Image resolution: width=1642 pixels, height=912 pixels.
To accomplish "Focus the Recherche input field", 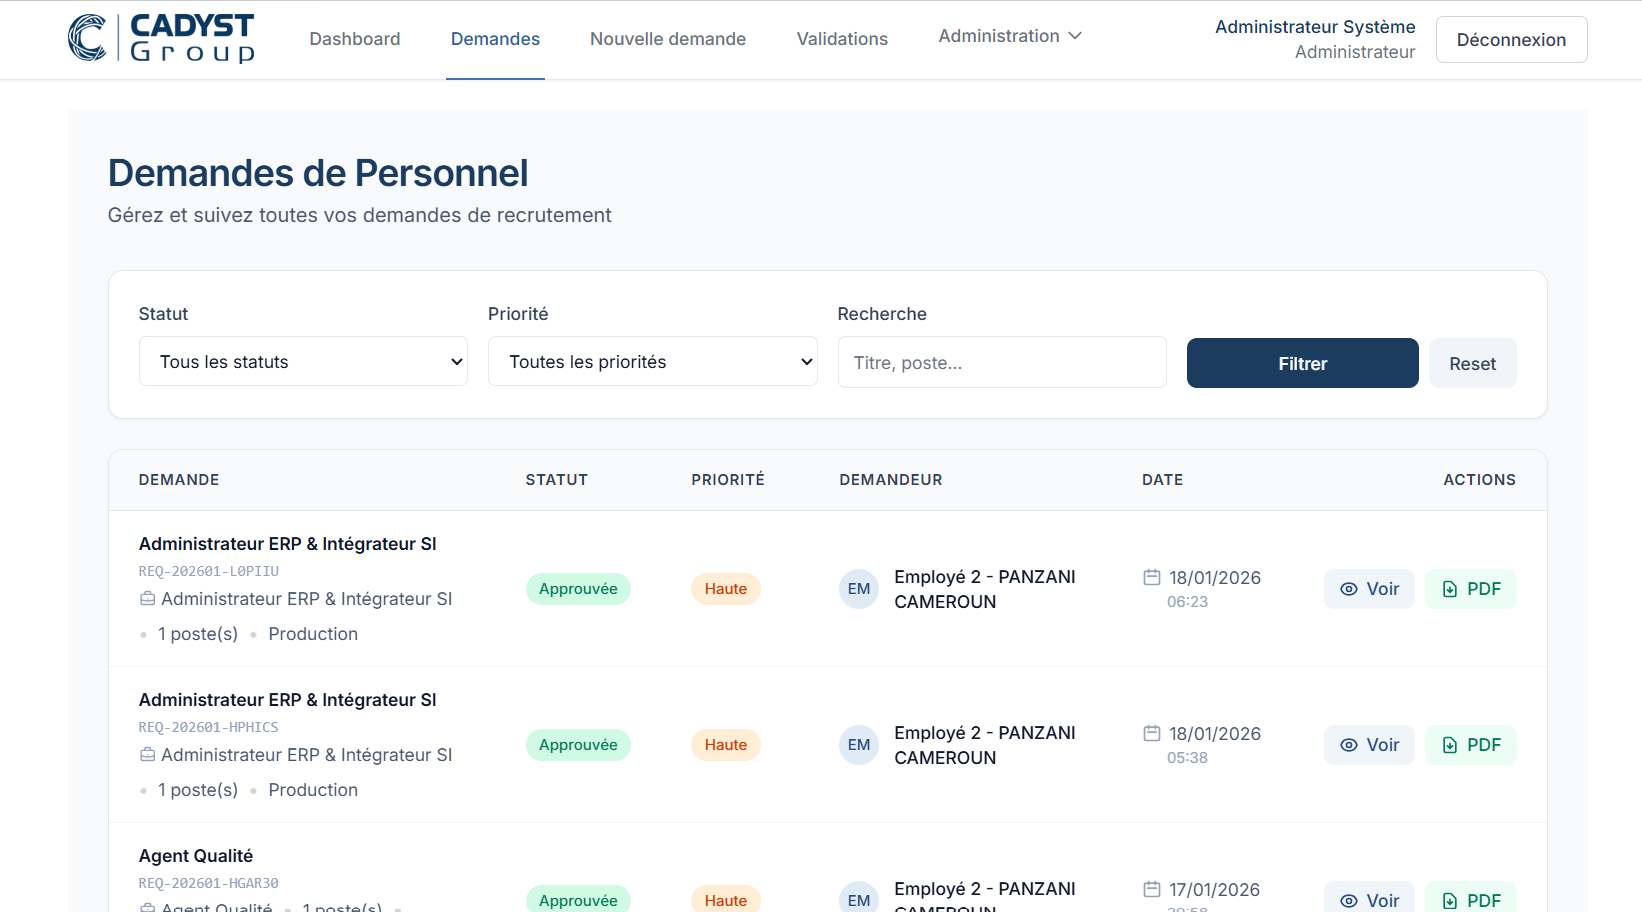I will pyautogui.click(x=1002, y=363).
